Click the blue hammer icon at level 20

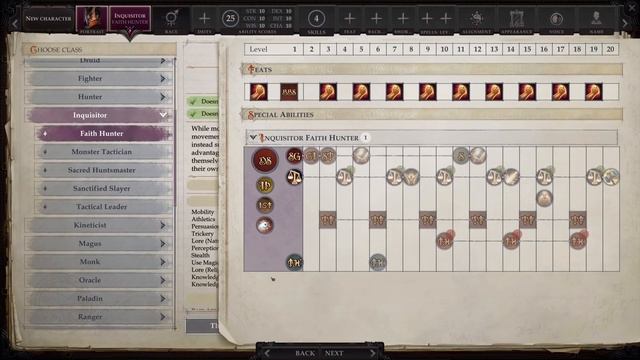click(611, 177)
